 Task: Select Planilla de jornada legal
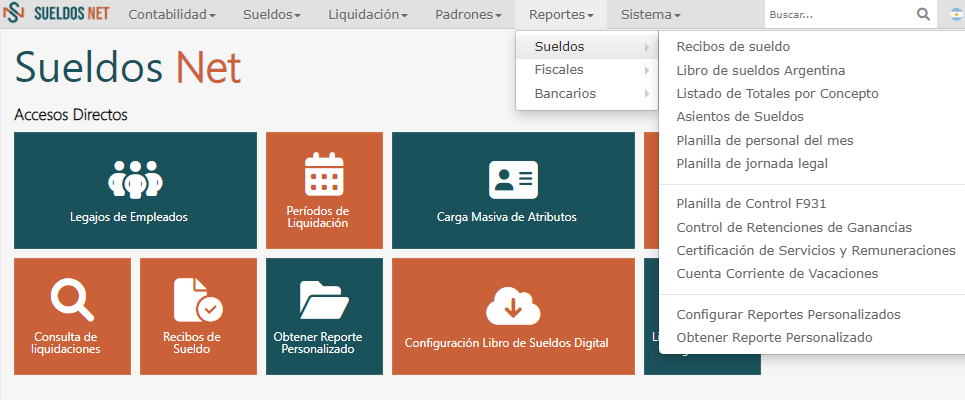click(752, 164)
